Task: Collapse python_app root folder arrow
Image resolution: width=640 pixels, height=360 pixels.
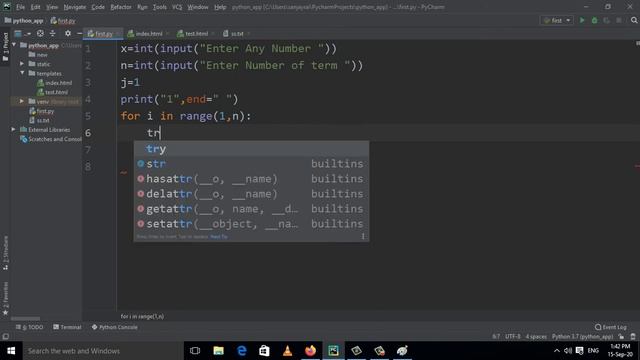Action: (x=14, y=45)
